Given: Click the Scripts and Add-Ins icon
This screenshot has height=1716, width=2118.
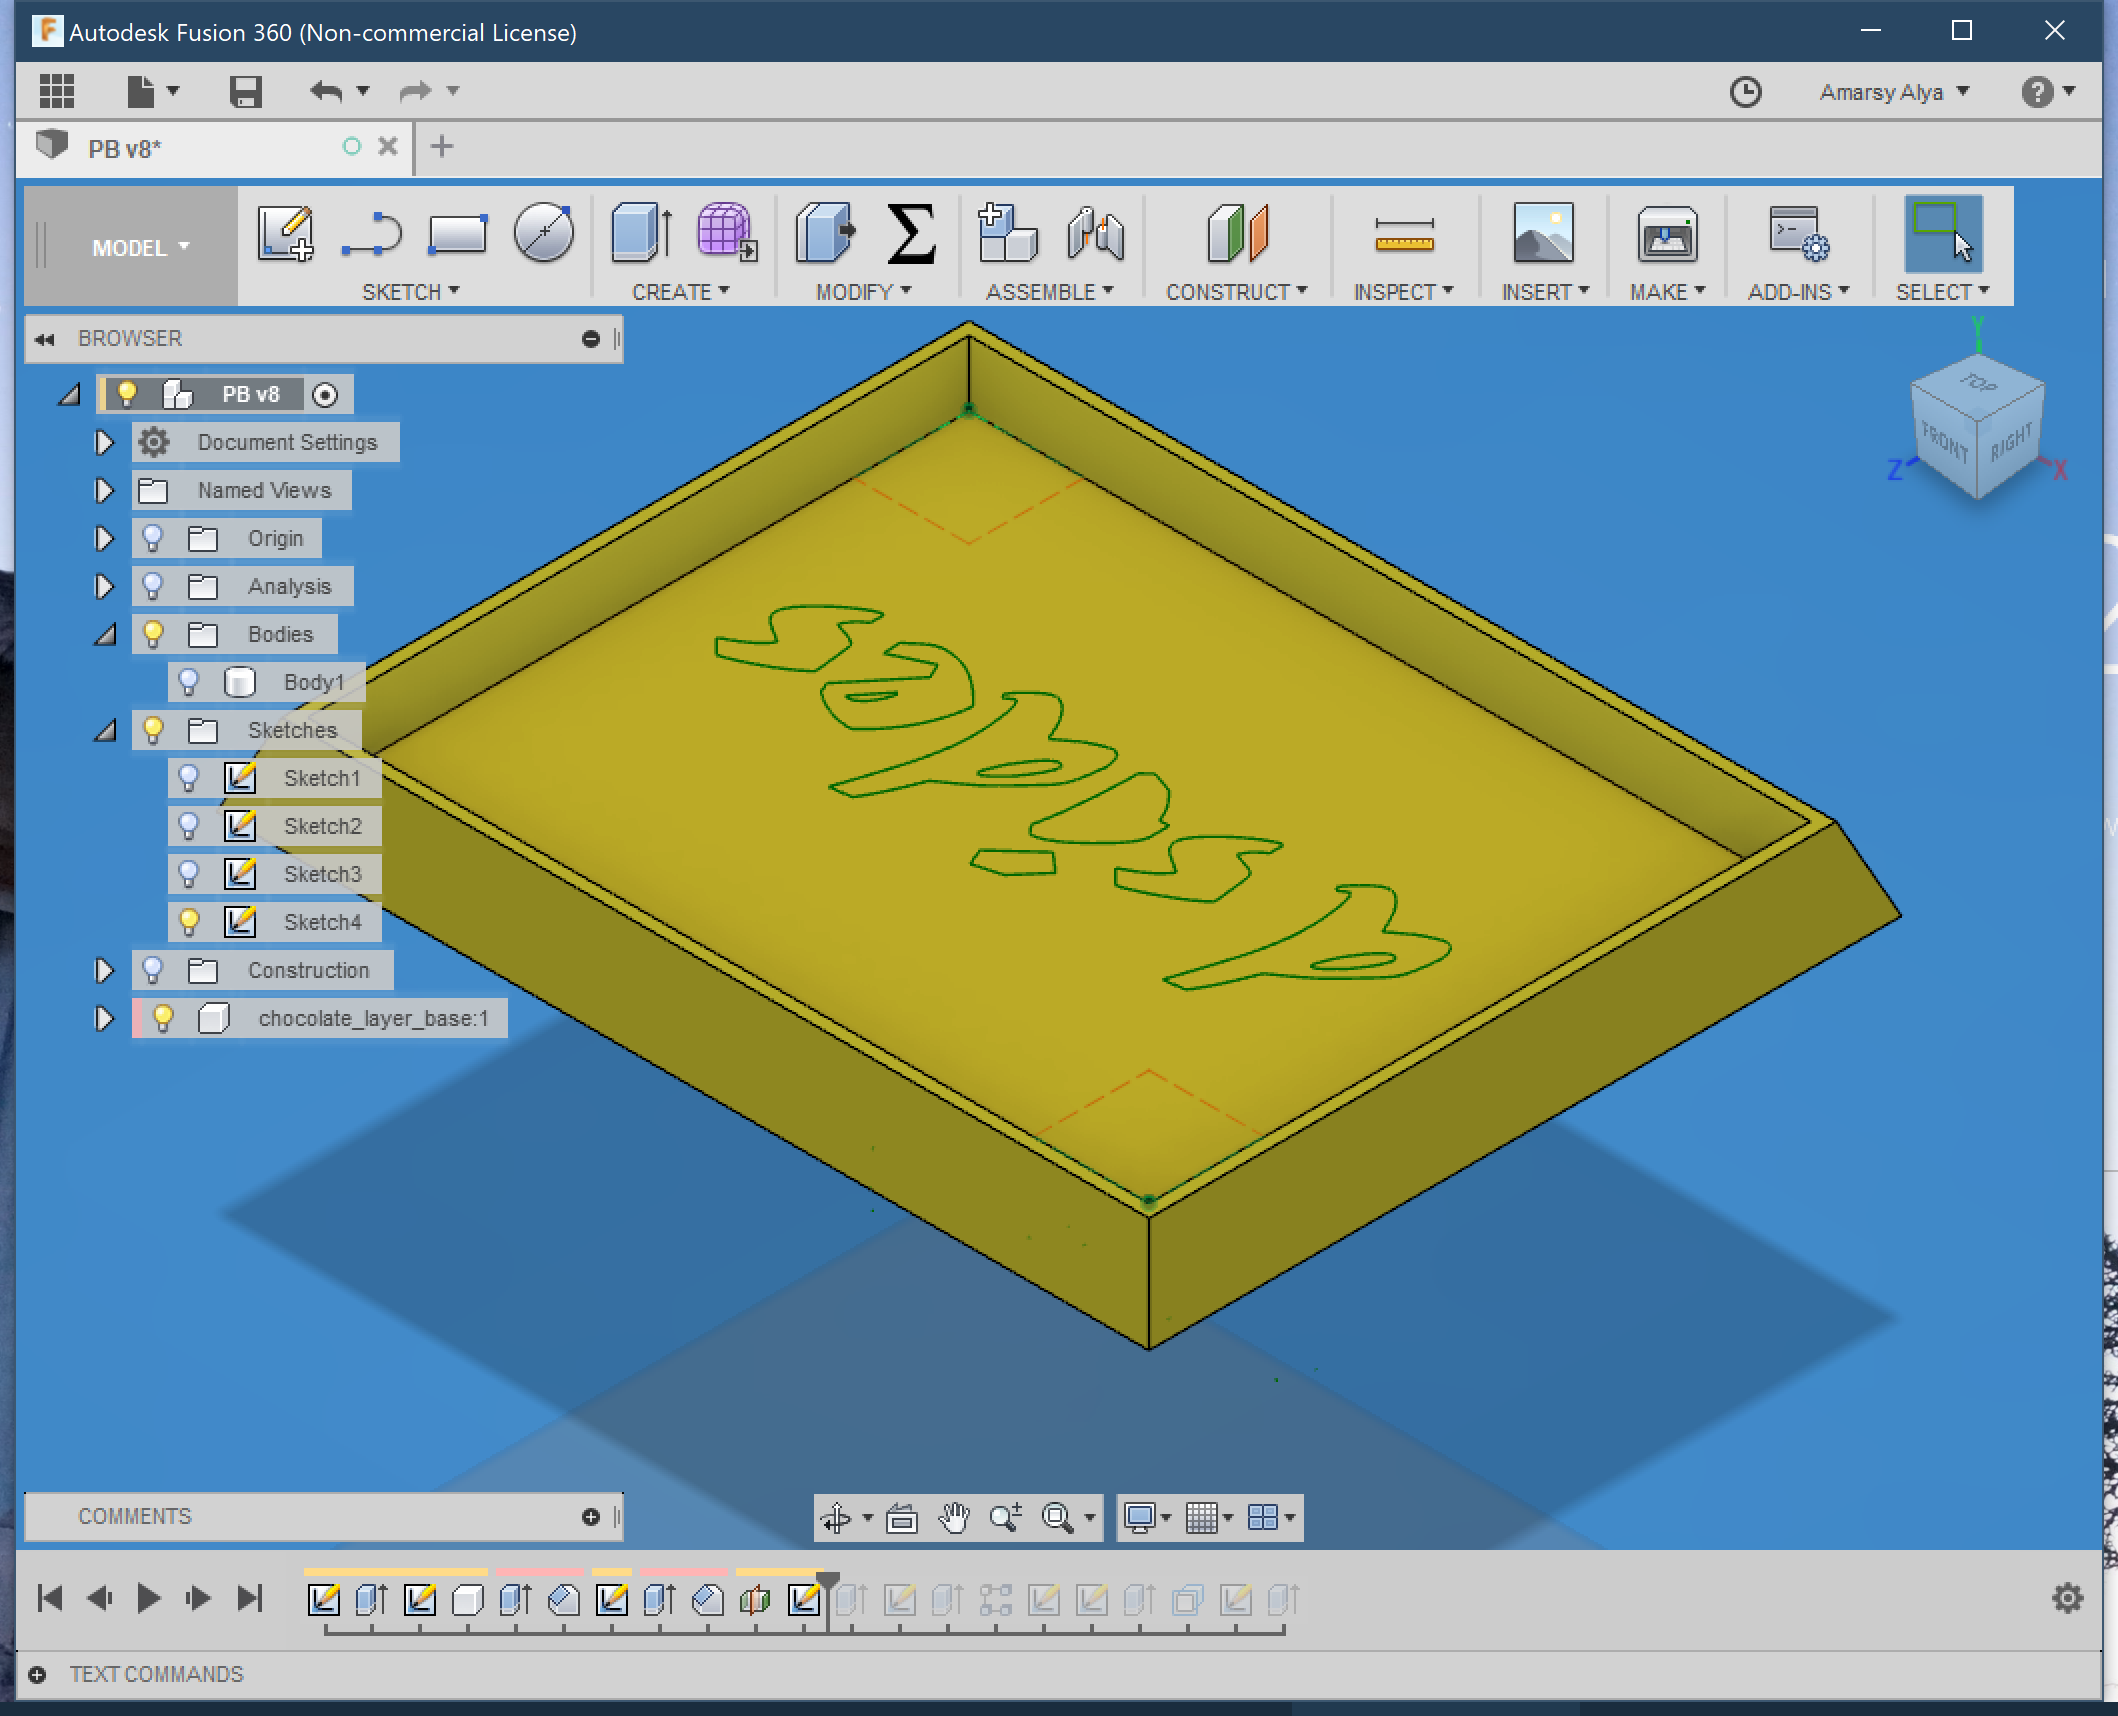Looking at the screenshot, I should [x=1798, y=234].
